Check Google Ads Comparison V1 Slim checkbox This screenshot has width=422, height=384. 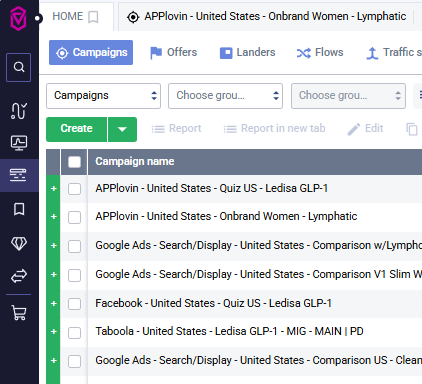(x=74, y=275)
